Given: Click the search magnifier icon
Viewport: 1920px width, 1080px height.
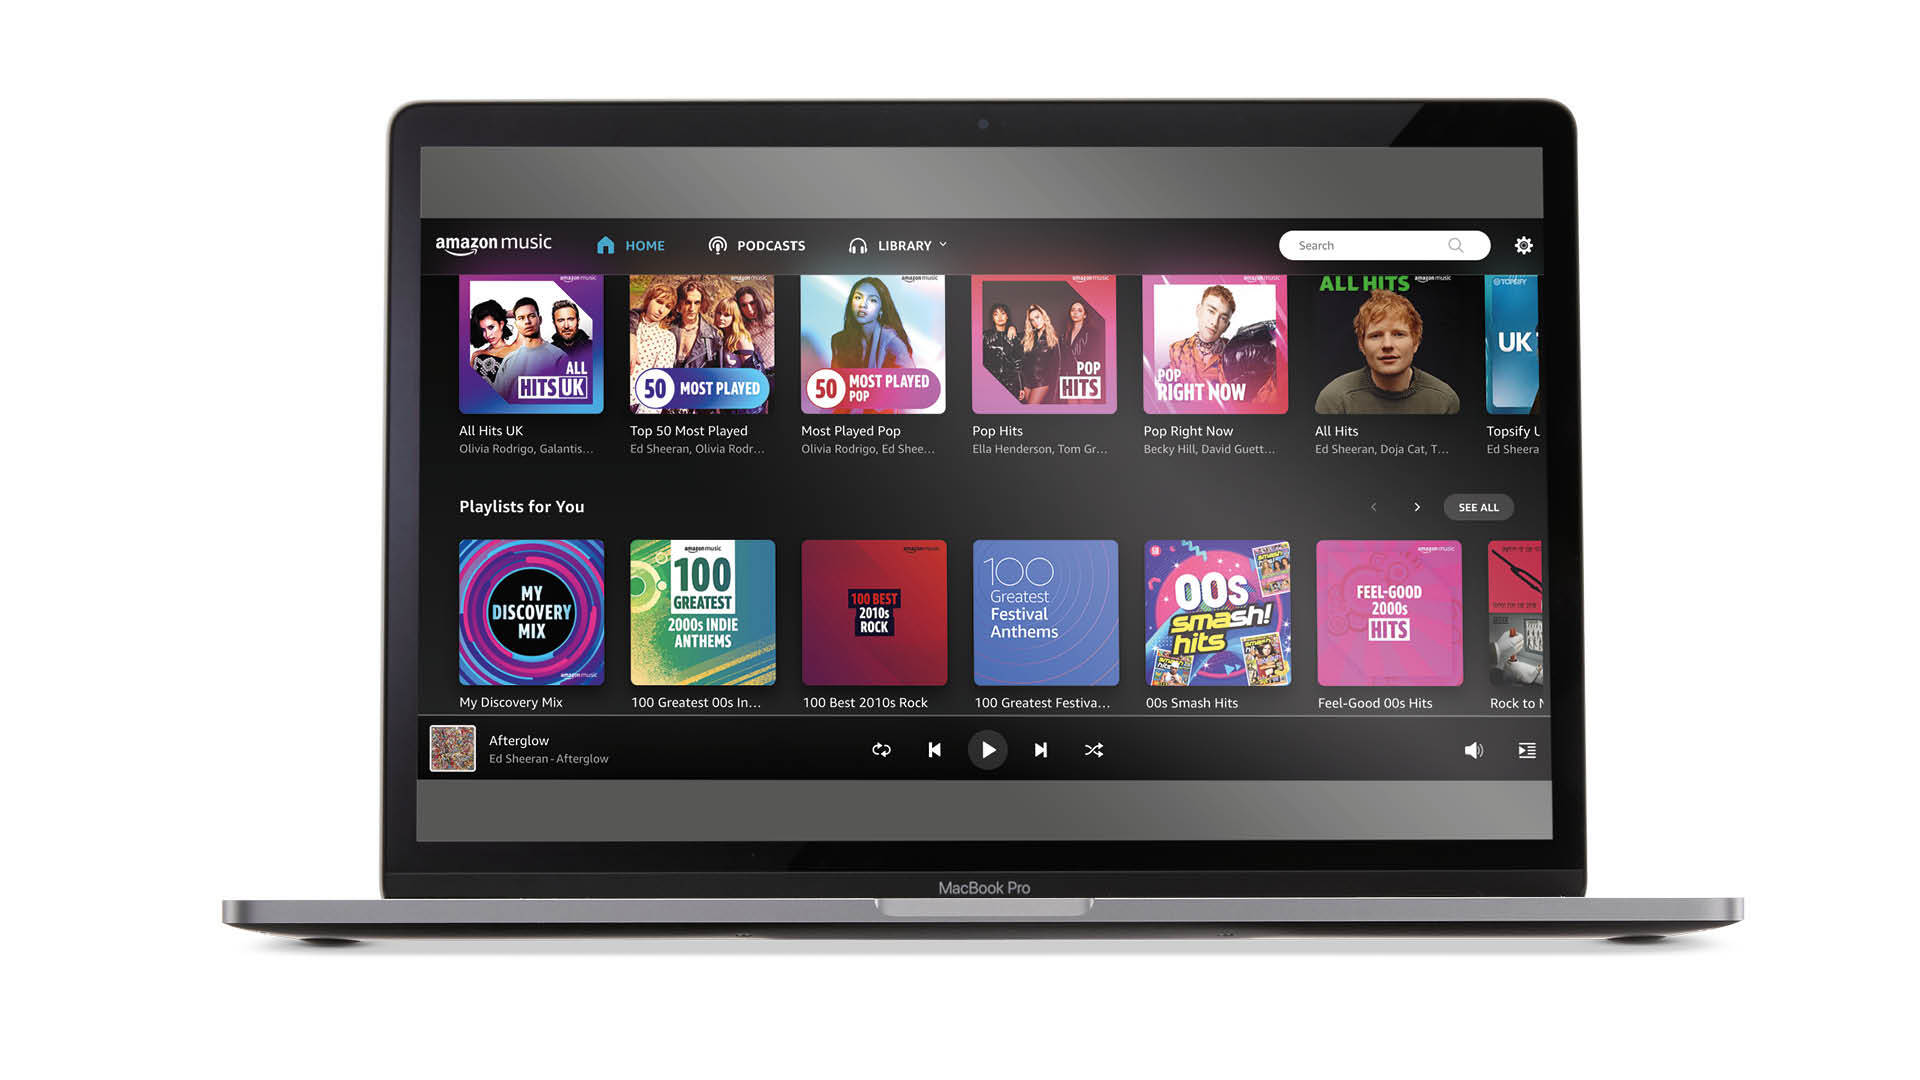Looking at the screenshot, I should pyautogui.click(x=1456, y=245).
